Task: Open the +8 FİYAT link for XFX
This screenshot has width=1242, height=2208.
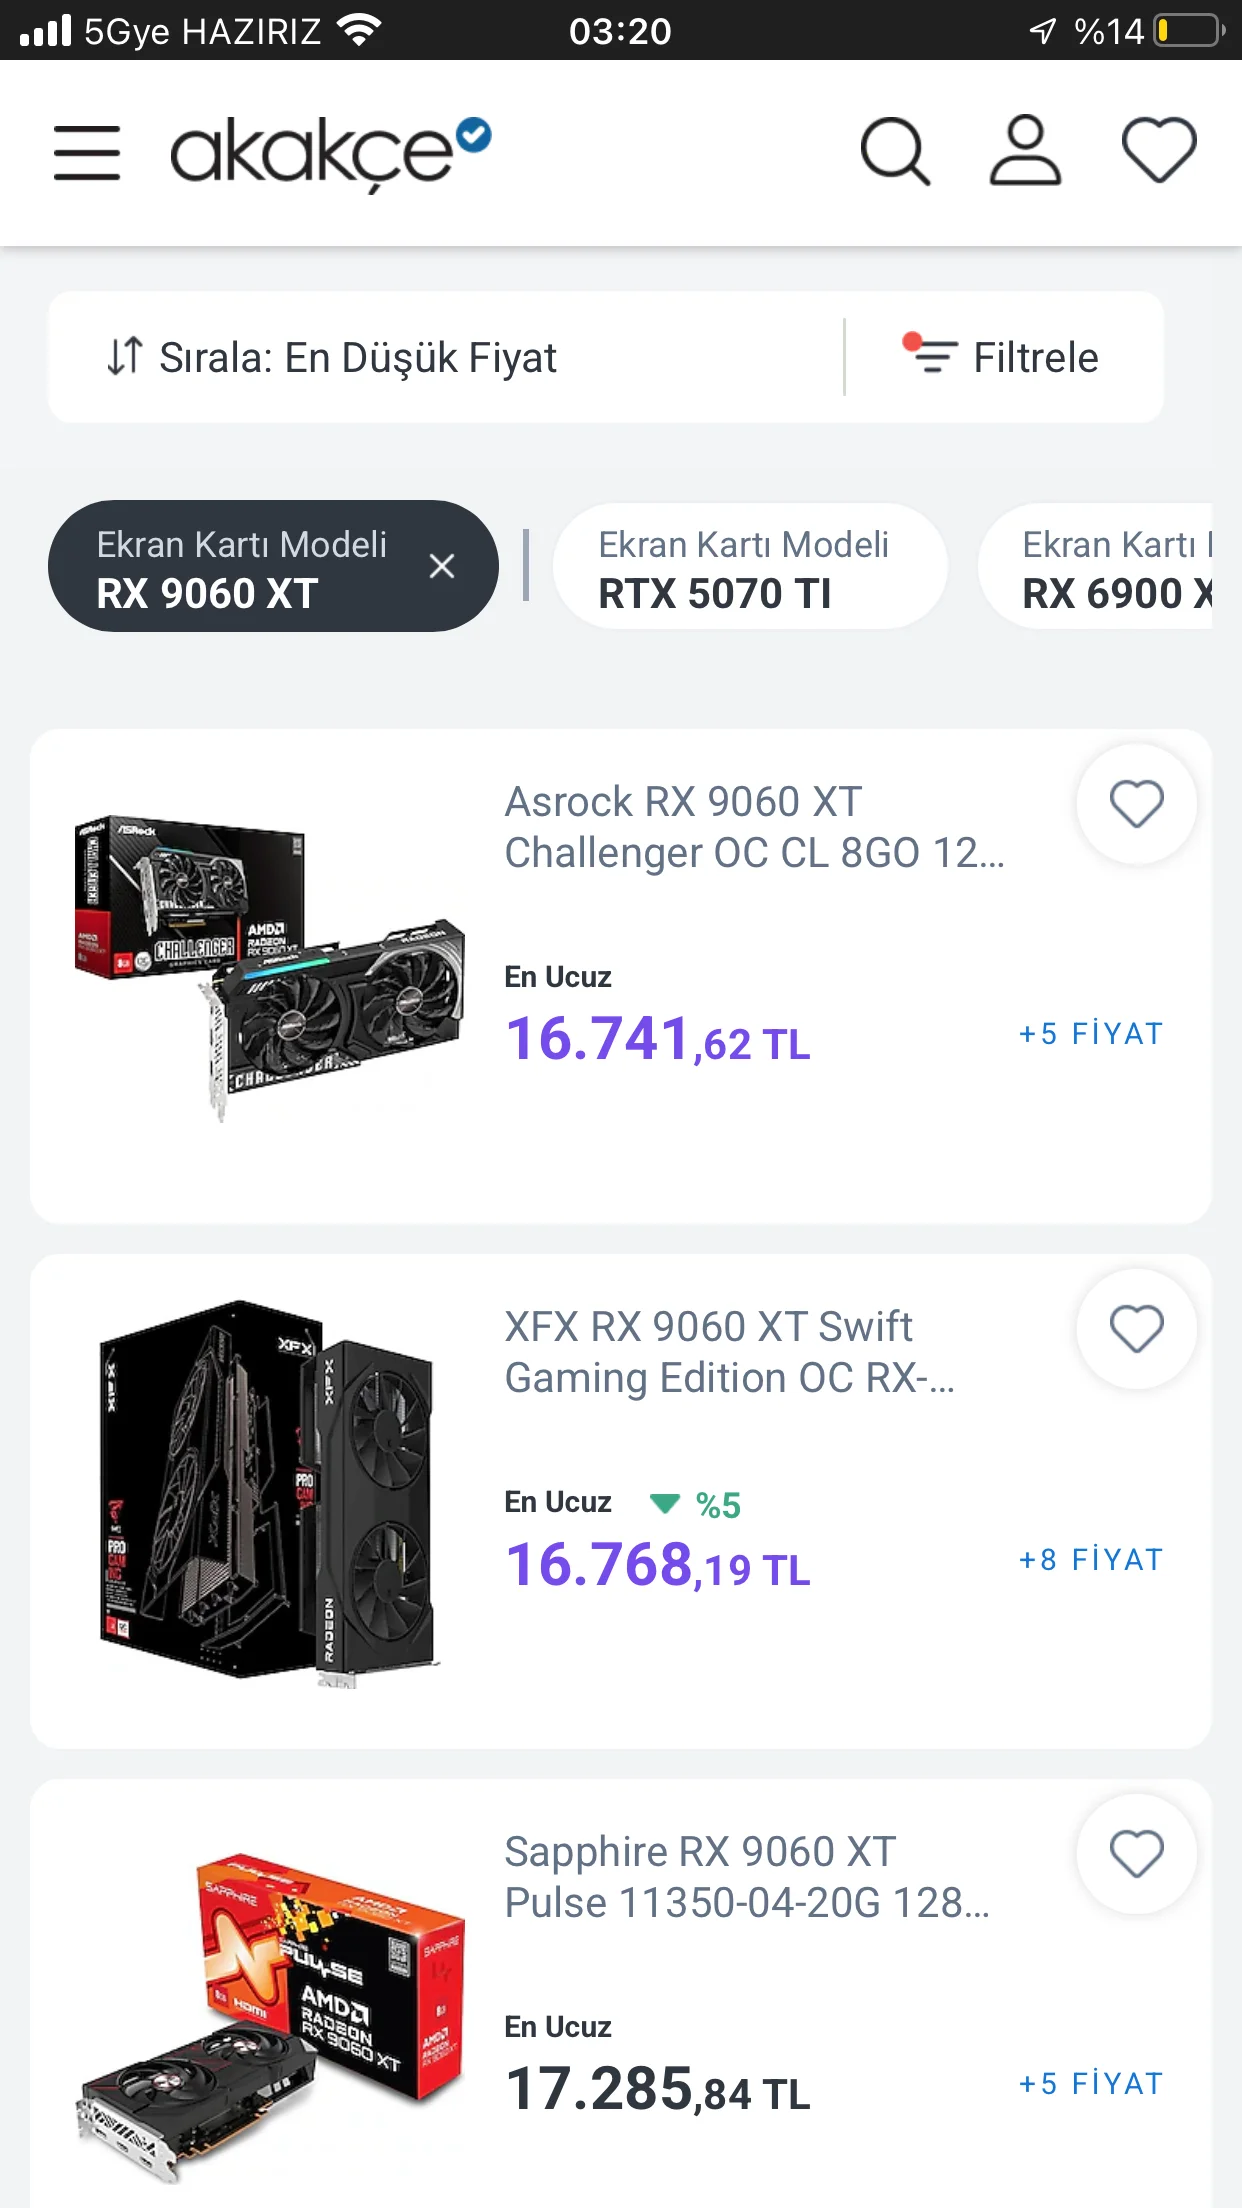Action: [1090, 1560]
